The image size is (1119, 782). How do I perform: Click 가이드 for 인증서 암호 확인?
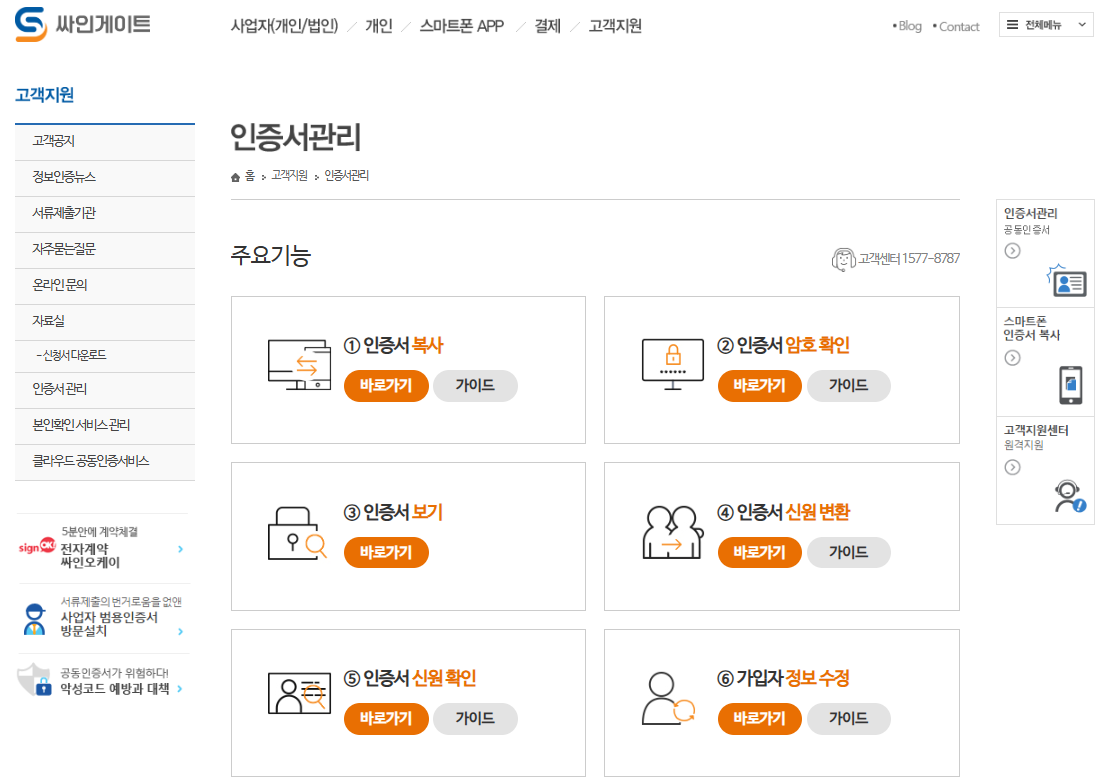point(849,385)
